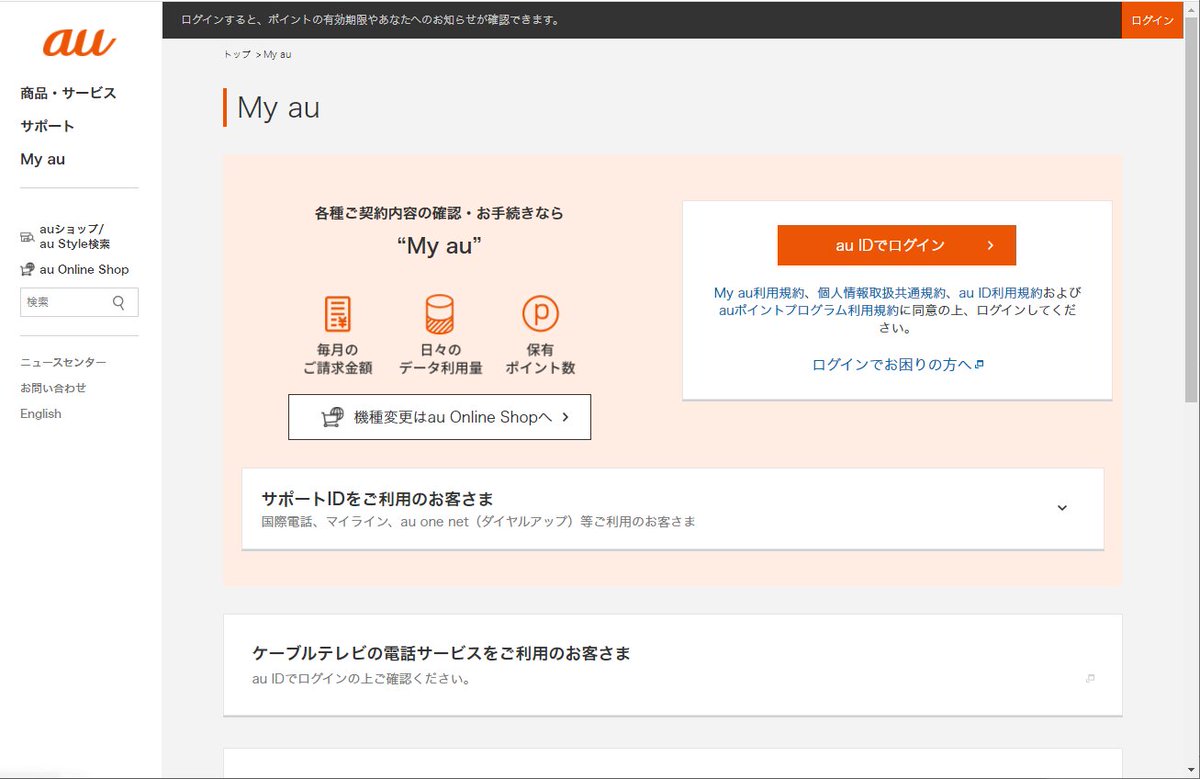Image resolution: width=1200 pixels, height=779 pixels.
Task: Open ケーブルテレビの電話サービスをご利用のお客さま card
Action: point(673,665)
